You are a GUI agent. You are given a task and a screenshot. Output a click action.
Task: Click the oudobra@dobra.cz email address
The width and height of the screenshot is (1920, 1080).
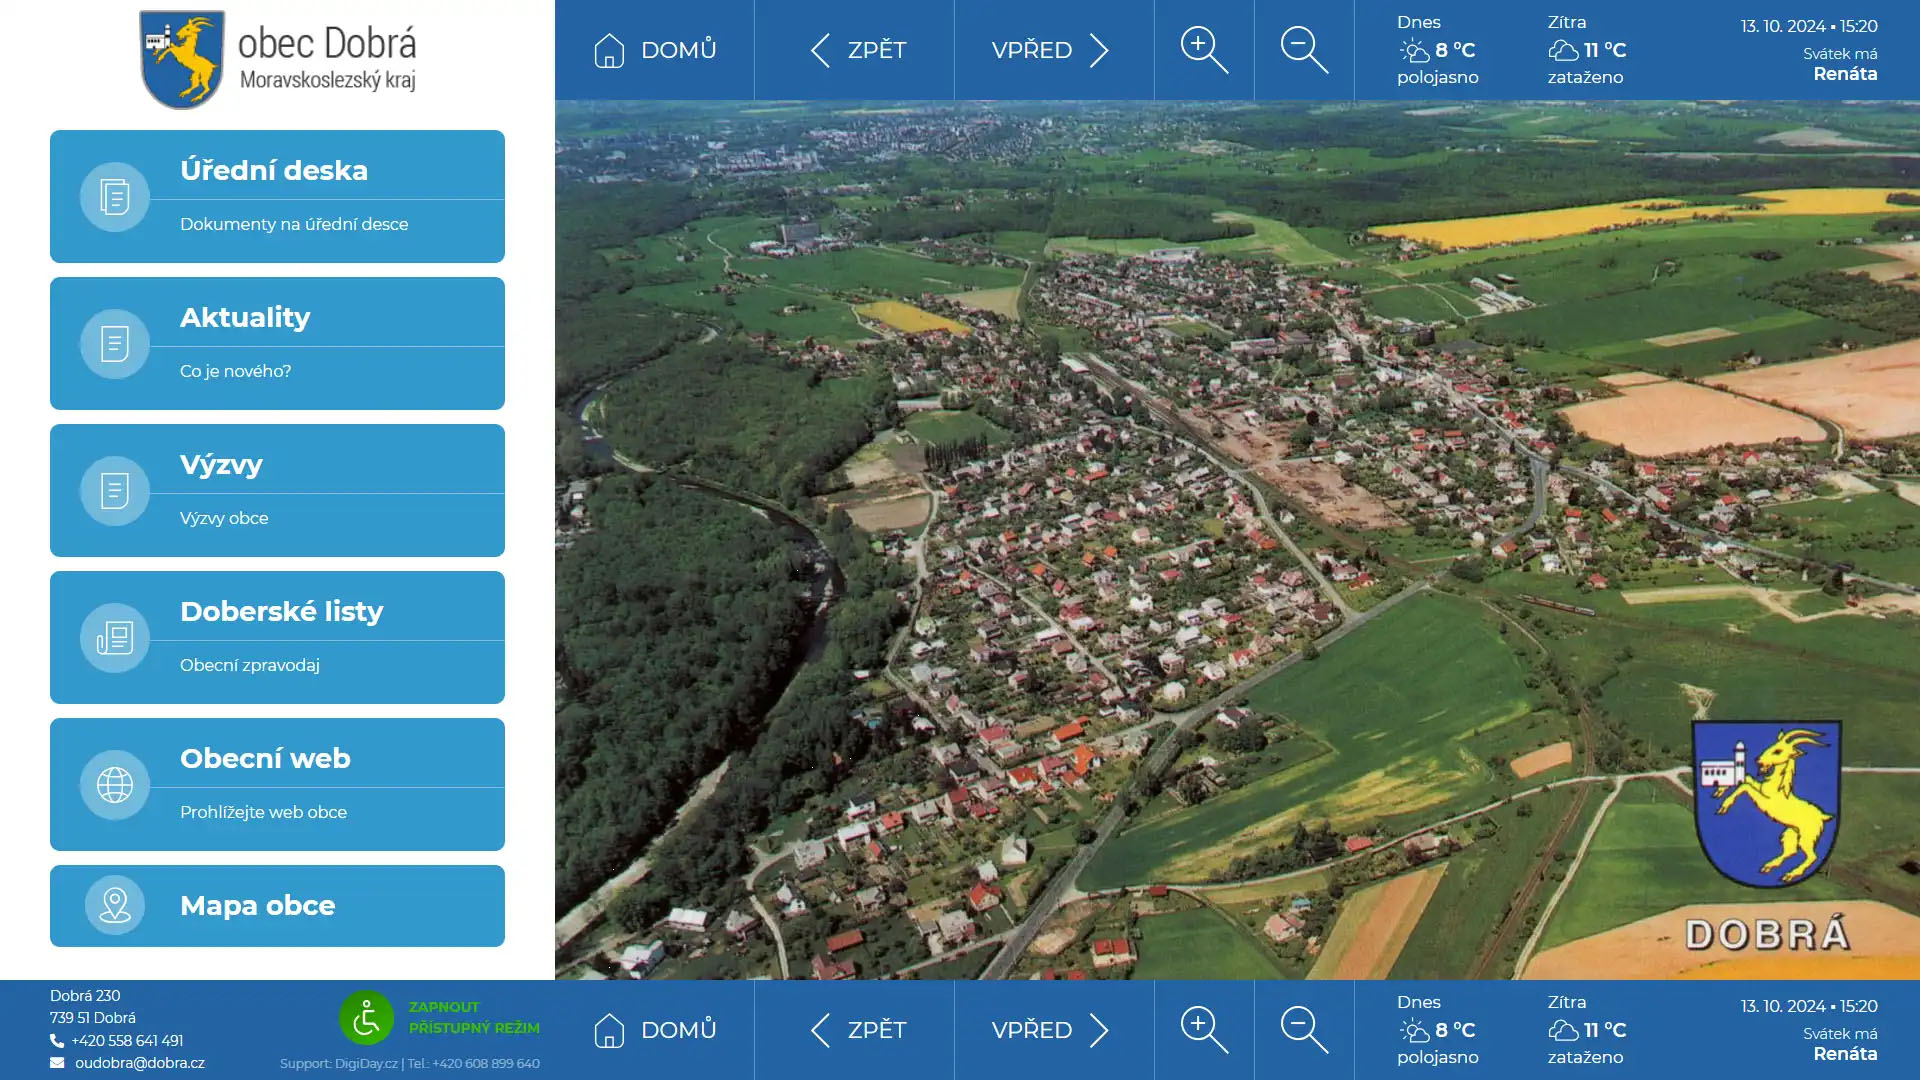coord(140,1063)
